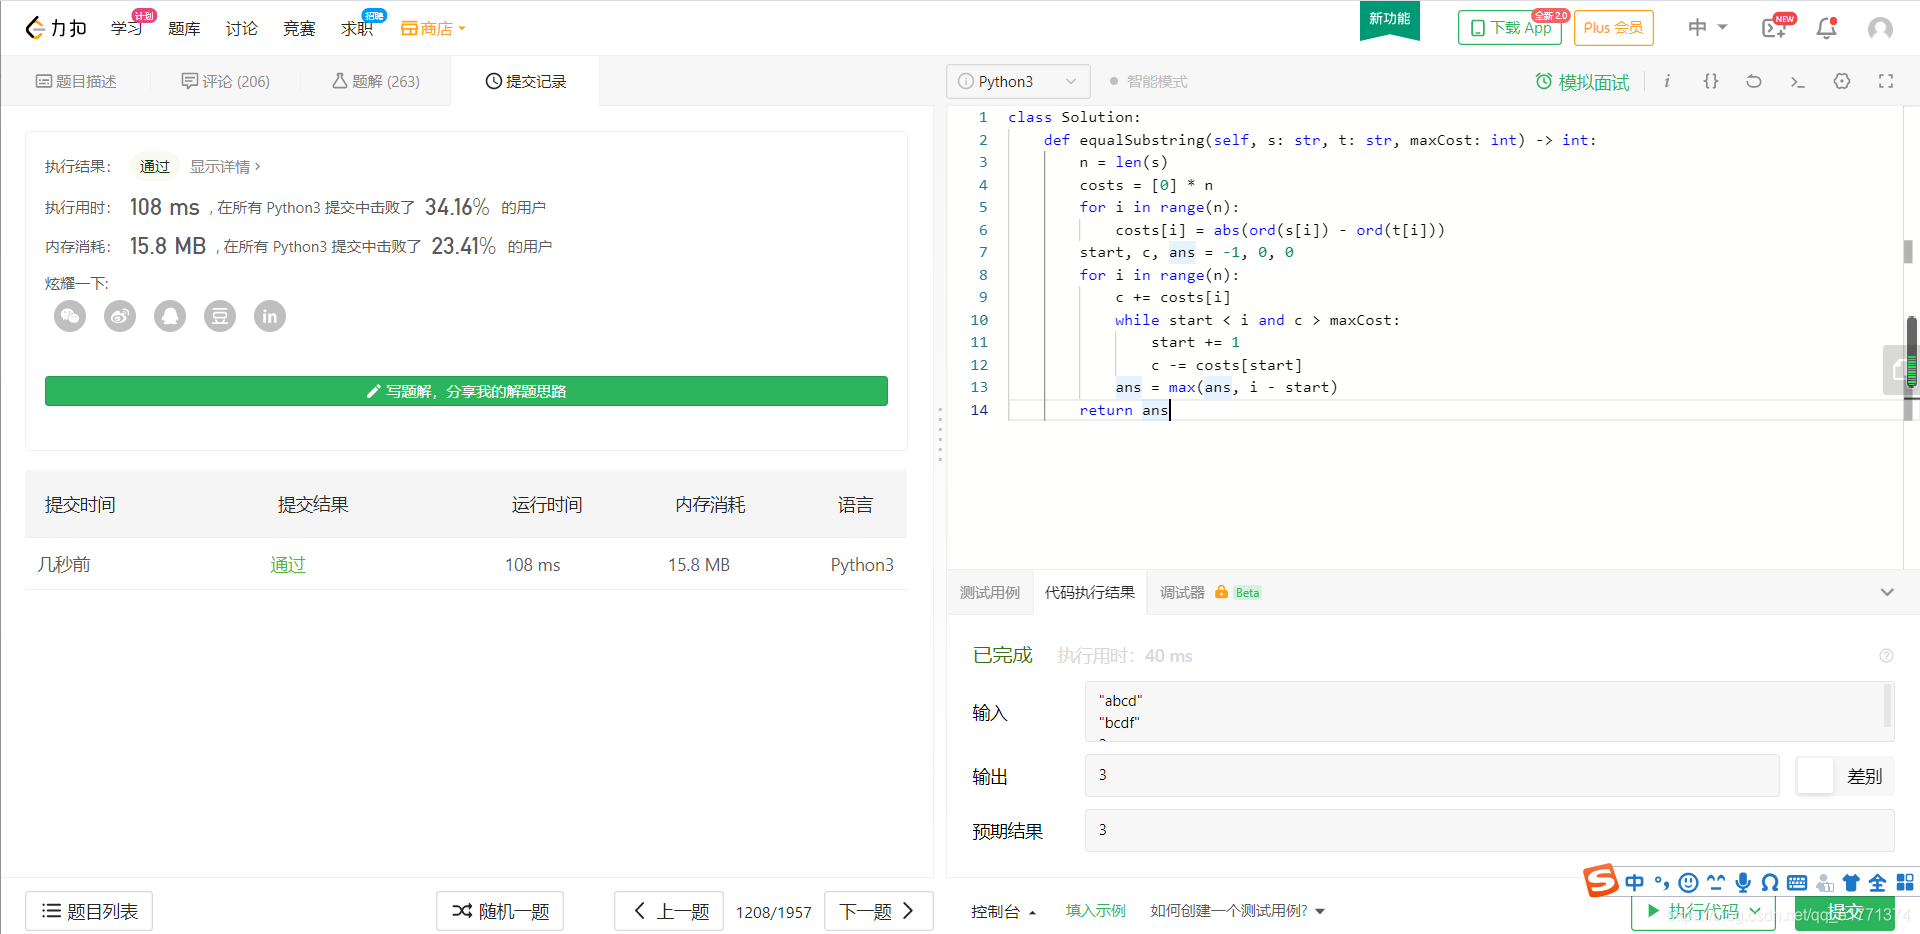The width and height of the screenshot is (1920, 934).
Task: Open 题库 in top navigation
Action: tap(184, 28)
